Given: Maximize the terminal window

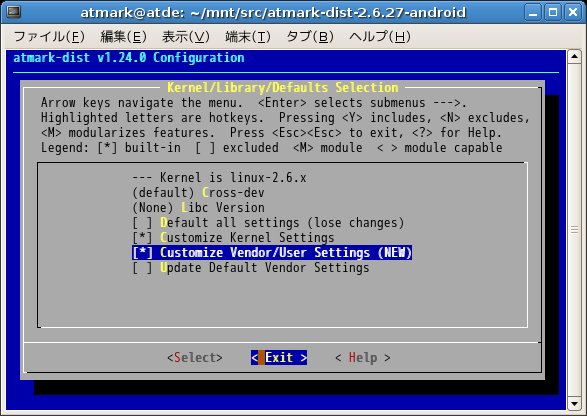Looking at the screenshot, I should pyautogui.click(x=553, y=13).
